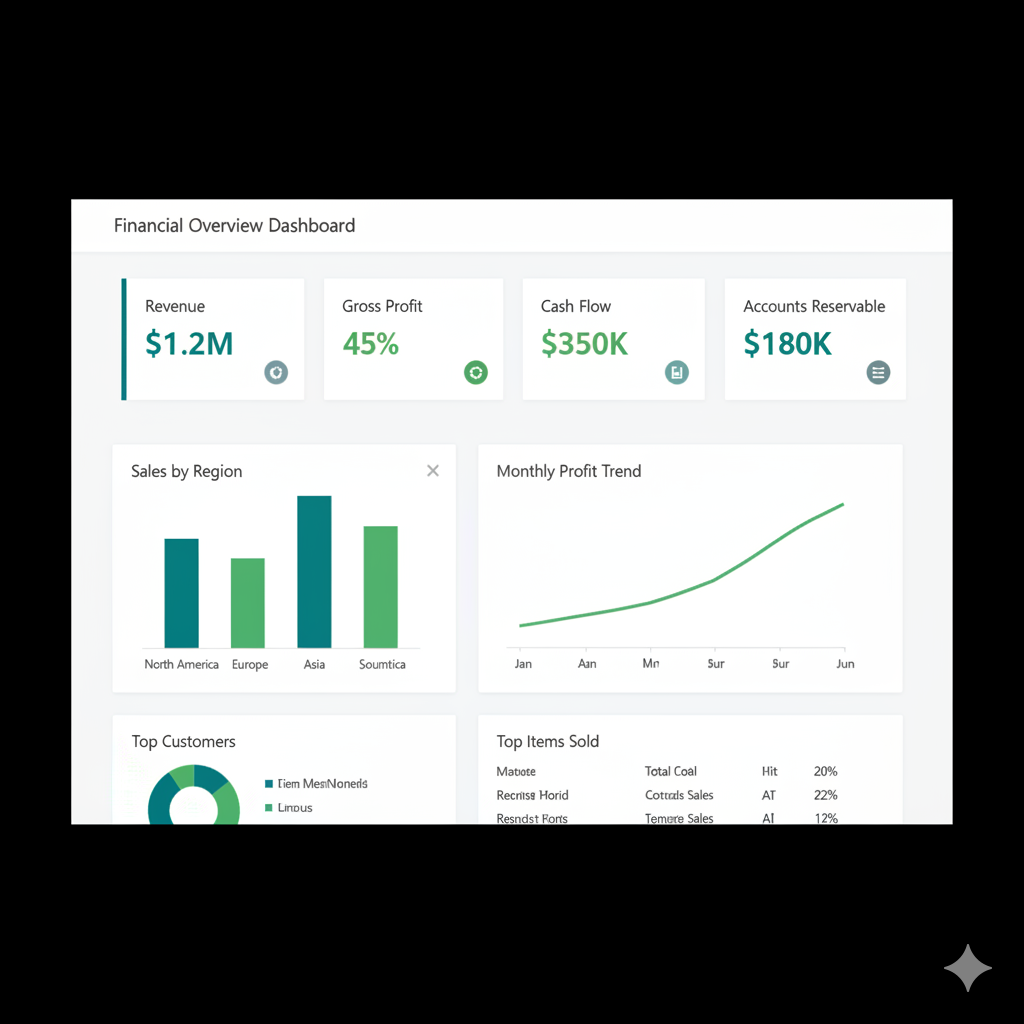Click the circular badge icon on Revenue card
Viewport: 1024px width, 1024px height.
click(x=276, y=372)
